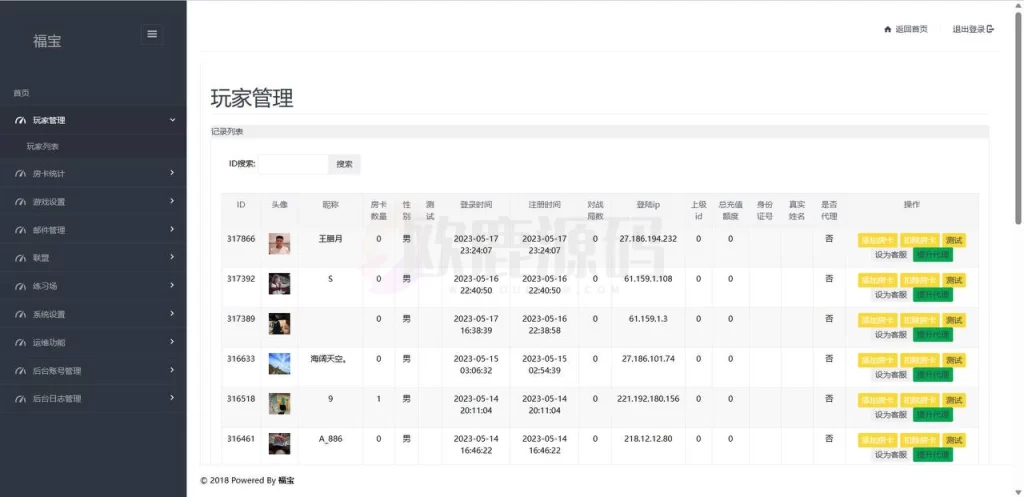Expand the 房卡统计 chevron arrow

(172, 173)
